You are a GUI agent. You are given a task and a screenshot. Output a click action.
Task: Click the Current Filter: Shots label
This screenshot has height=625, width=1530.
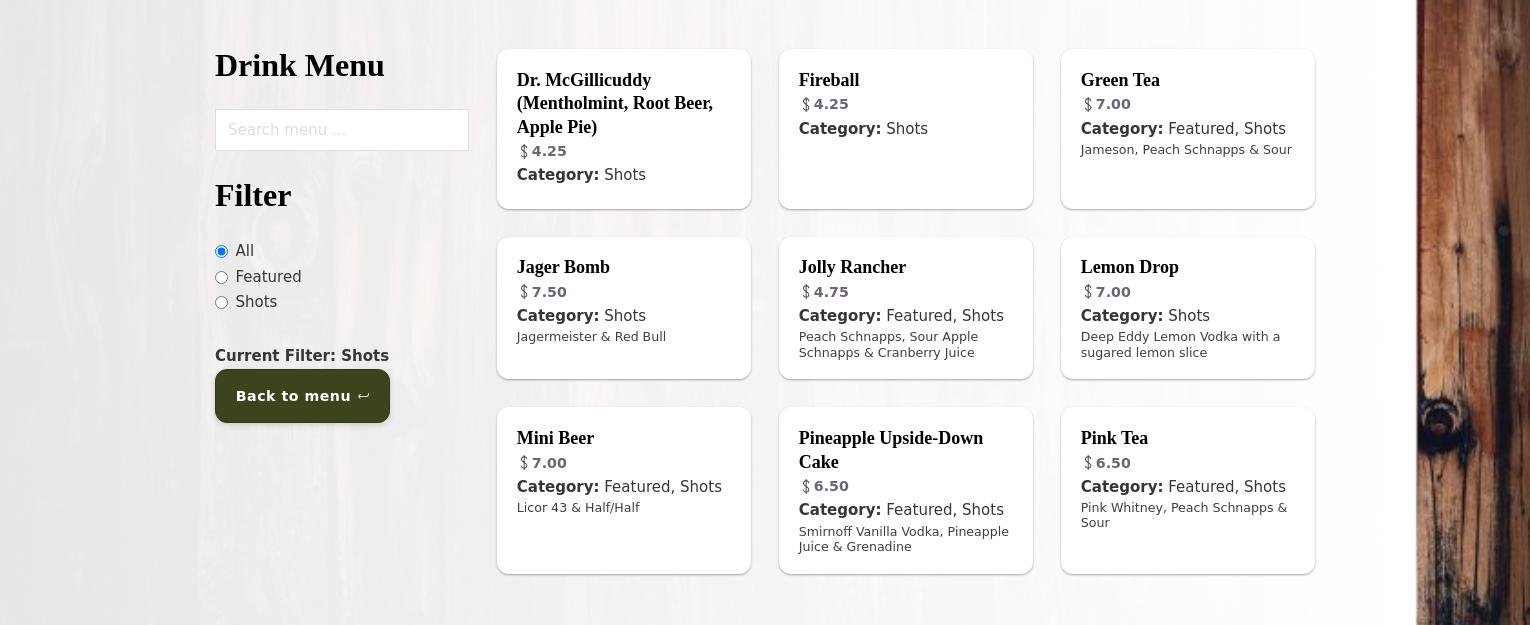tap(301, 356)
